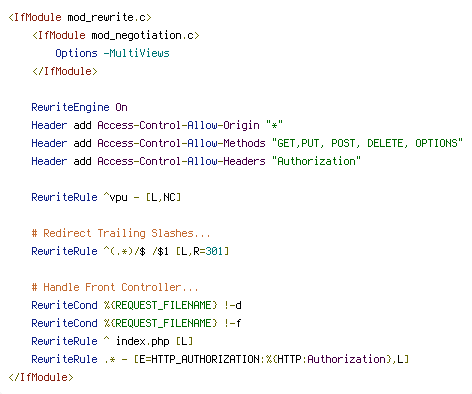The width and height of the screenshot is (472, 394).
Task: Click index.php in the RewriteRule
Action: click(142, 341)
